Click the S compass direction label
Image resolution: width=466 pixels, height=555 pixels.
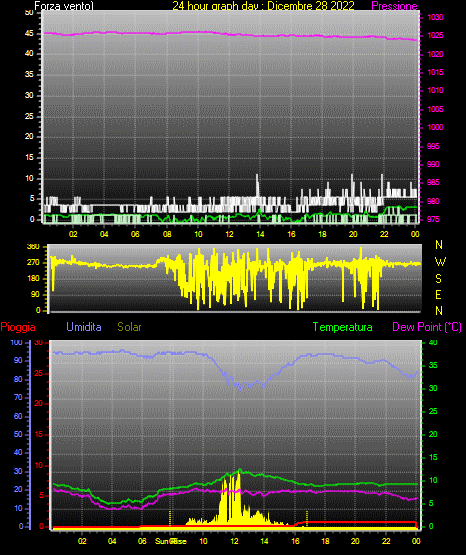pyautogui.click(x=438, y=279)
